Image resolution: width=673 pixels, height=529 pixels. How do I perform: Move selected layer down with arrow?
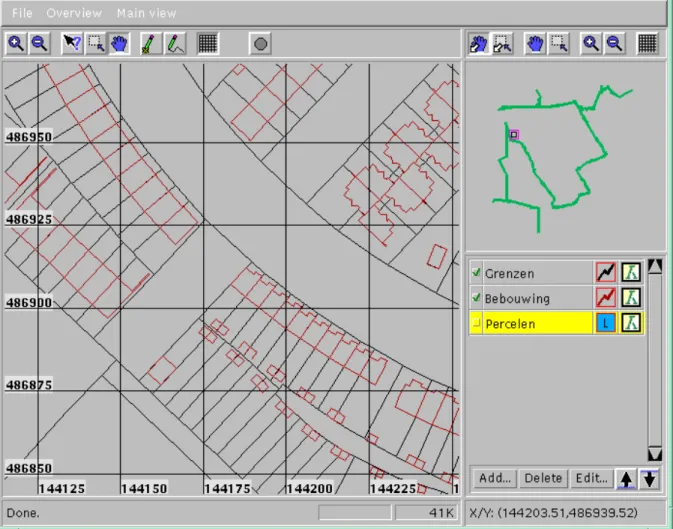click(650, 478)
